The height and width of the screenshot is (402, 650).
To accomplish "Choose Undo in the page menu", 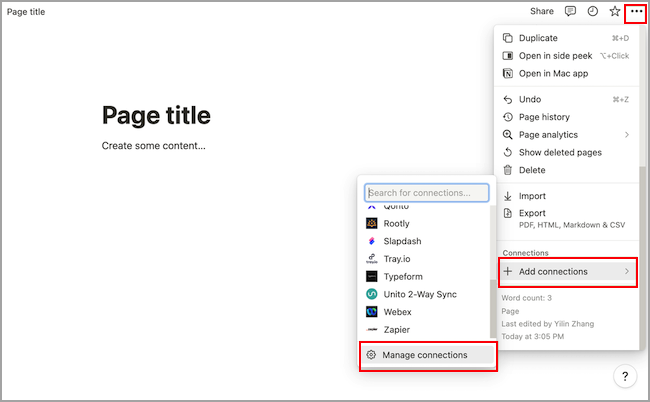I will click(x=566, y=99).
